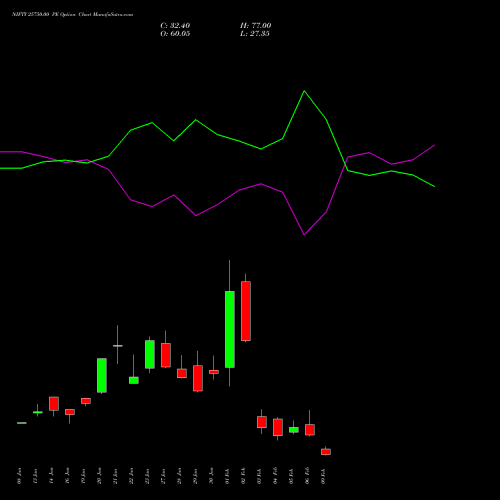Select the green 23 Jan candlestick
The image size is (500, 500).
tap(150, 354)
